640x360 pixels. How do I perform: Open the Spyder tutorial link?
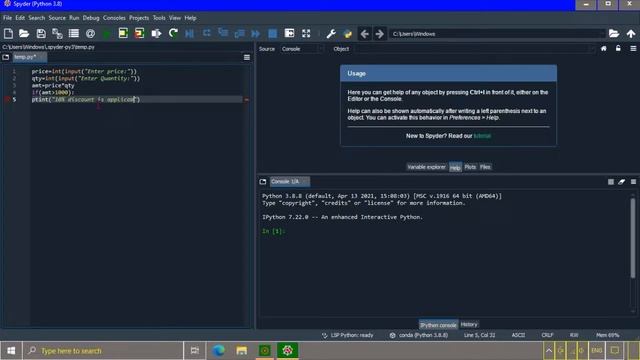click(x=482, y=136)
